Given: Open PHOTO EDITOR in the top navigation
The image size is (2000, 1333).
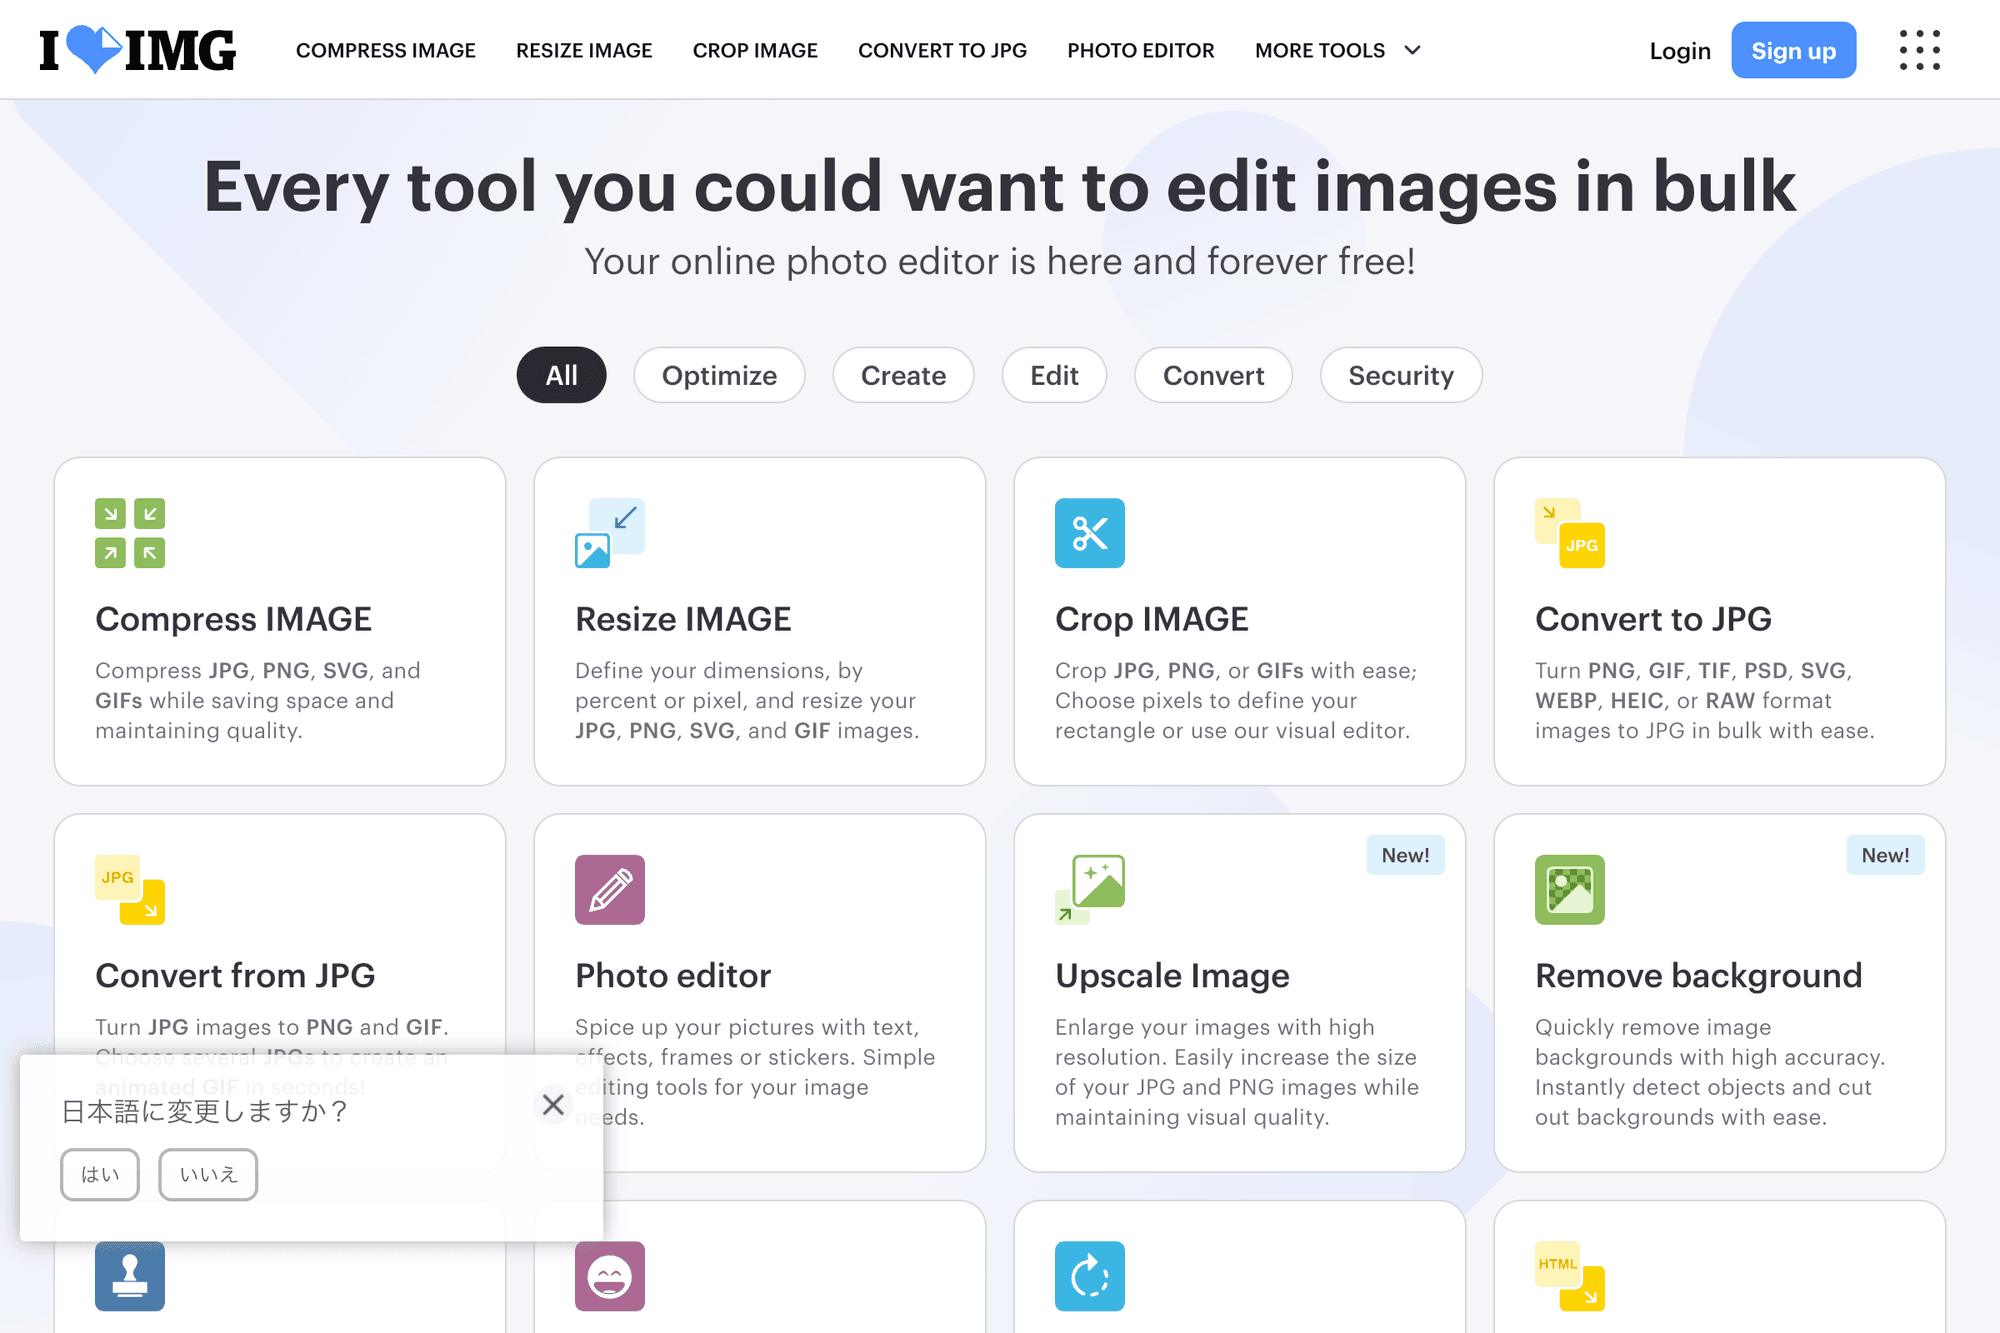Looking at the screenshot, I should tap(1141, 50).
